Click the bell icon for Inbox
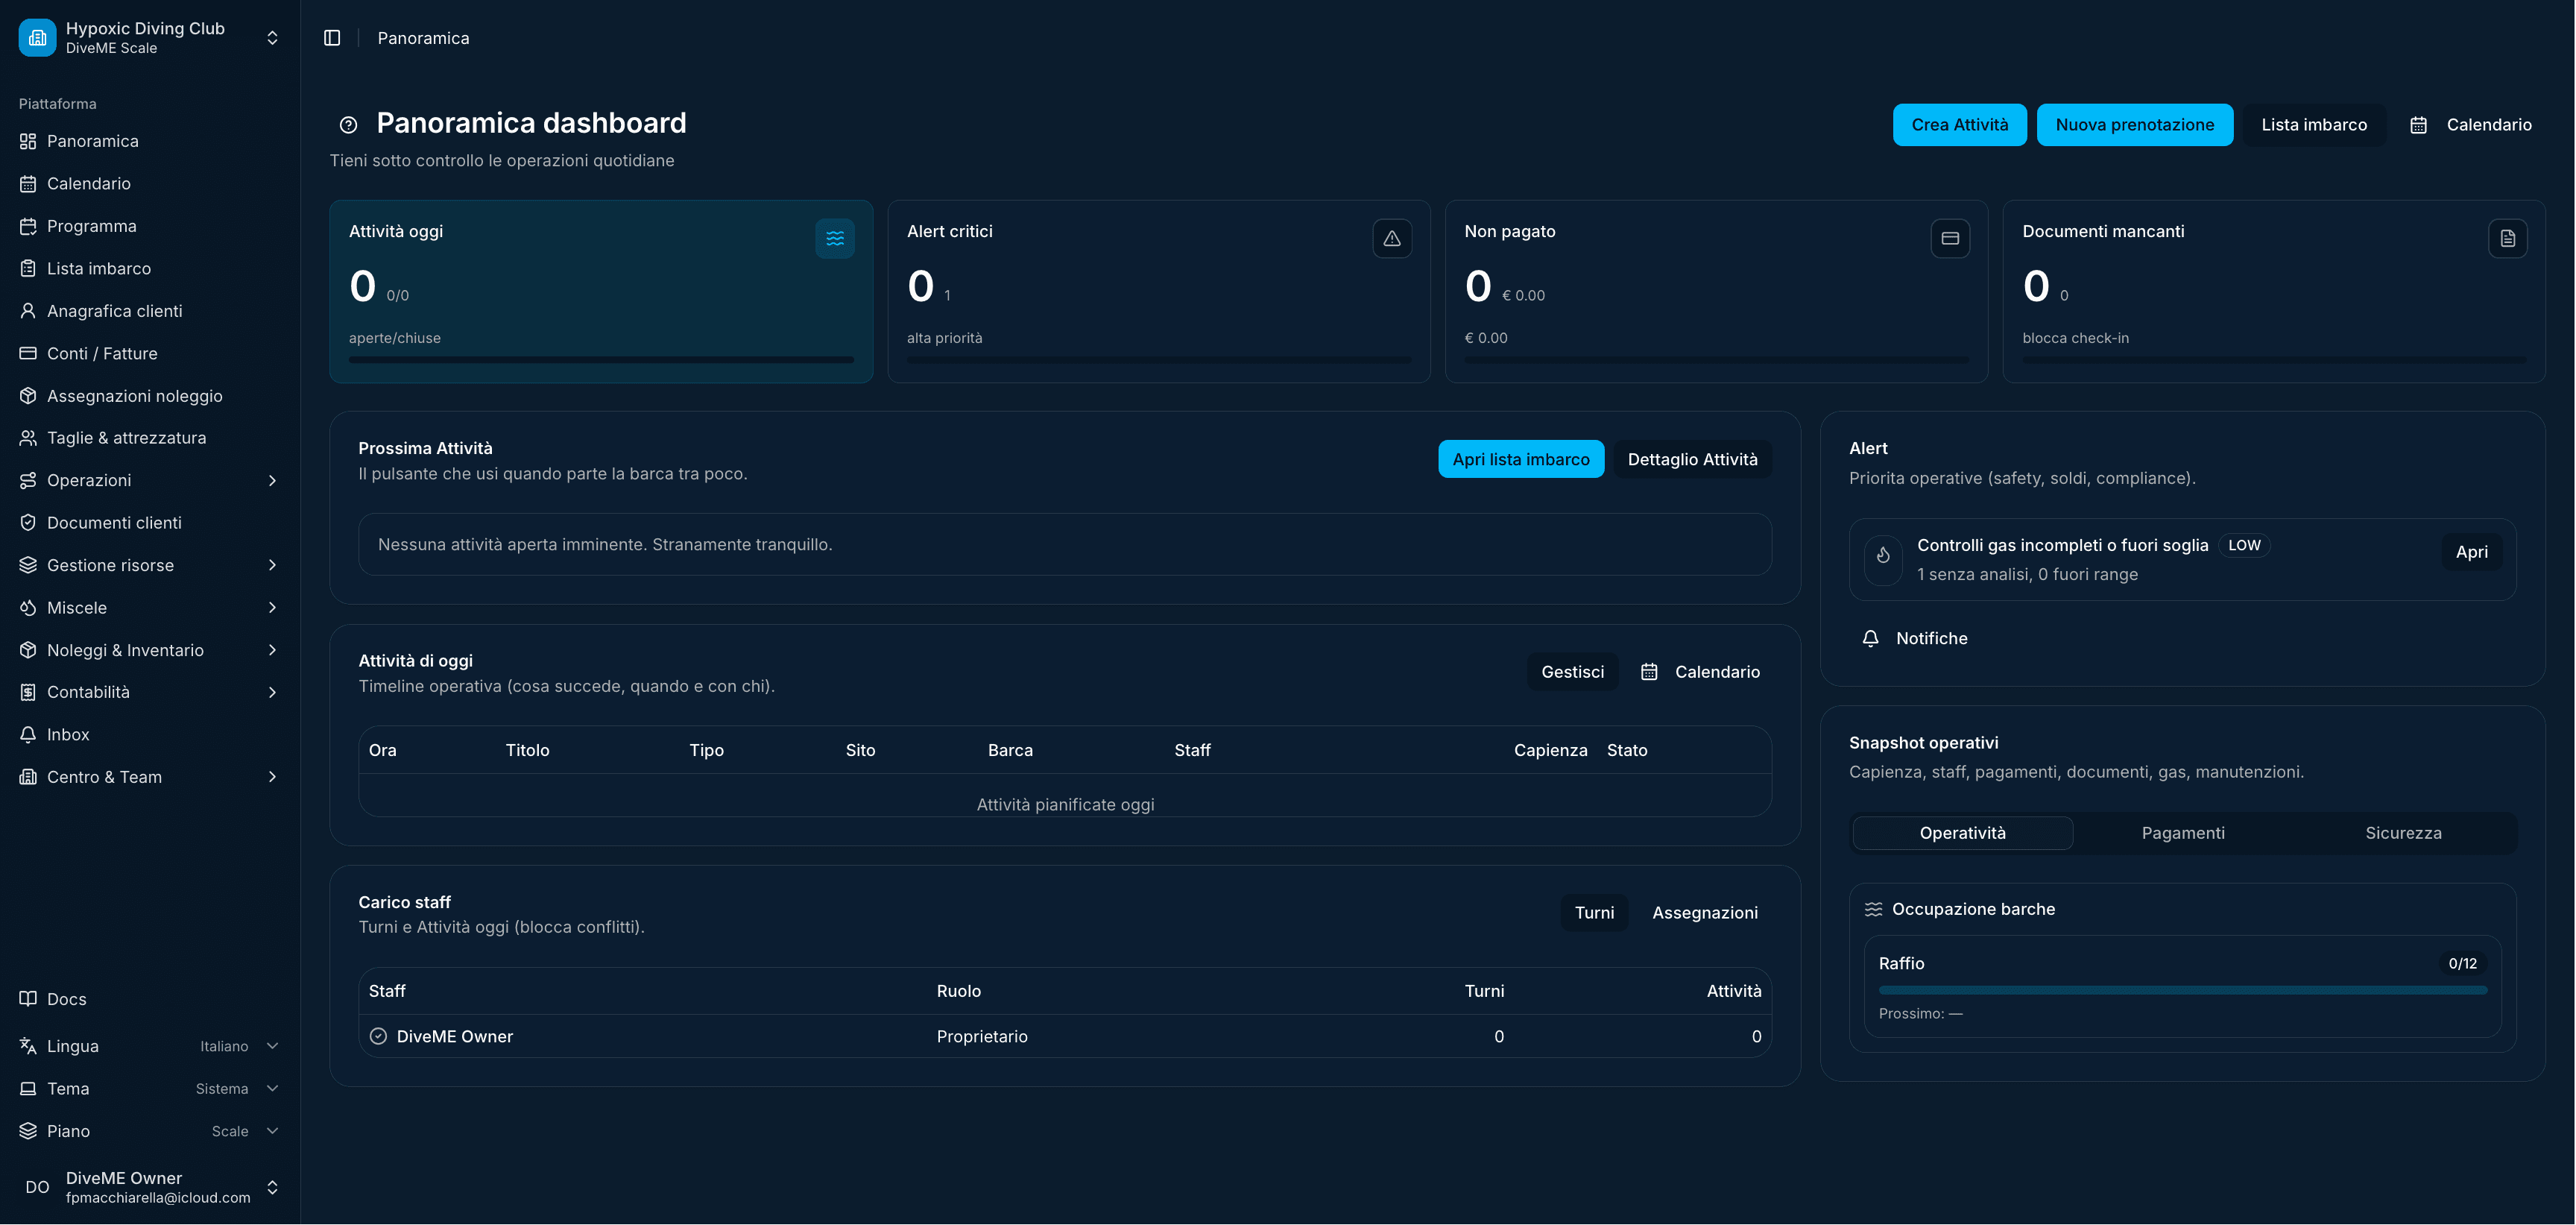This screenshot has width=2576, height=1225. 28,735
